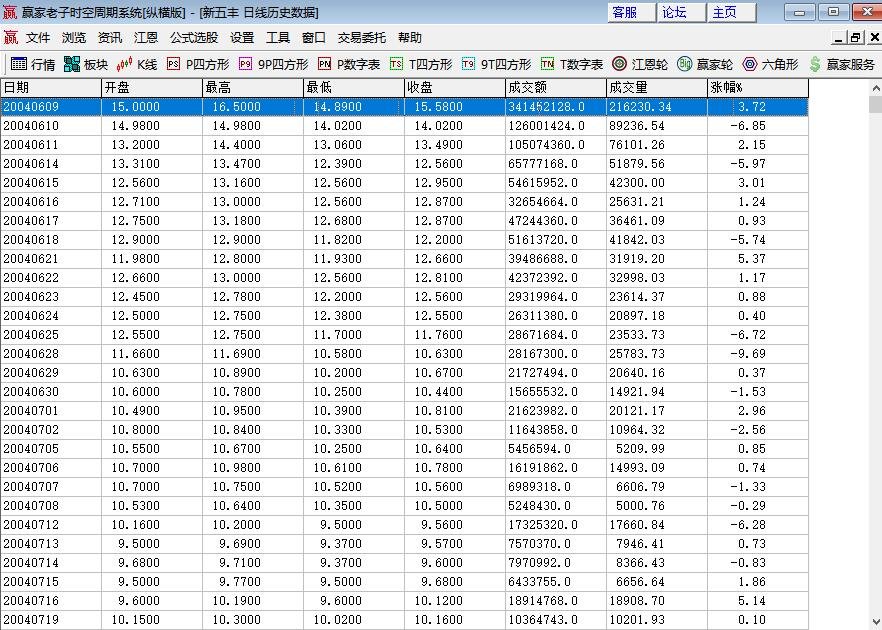Click the 涨幅 value 5.37
882x630 pixels.
752,259
